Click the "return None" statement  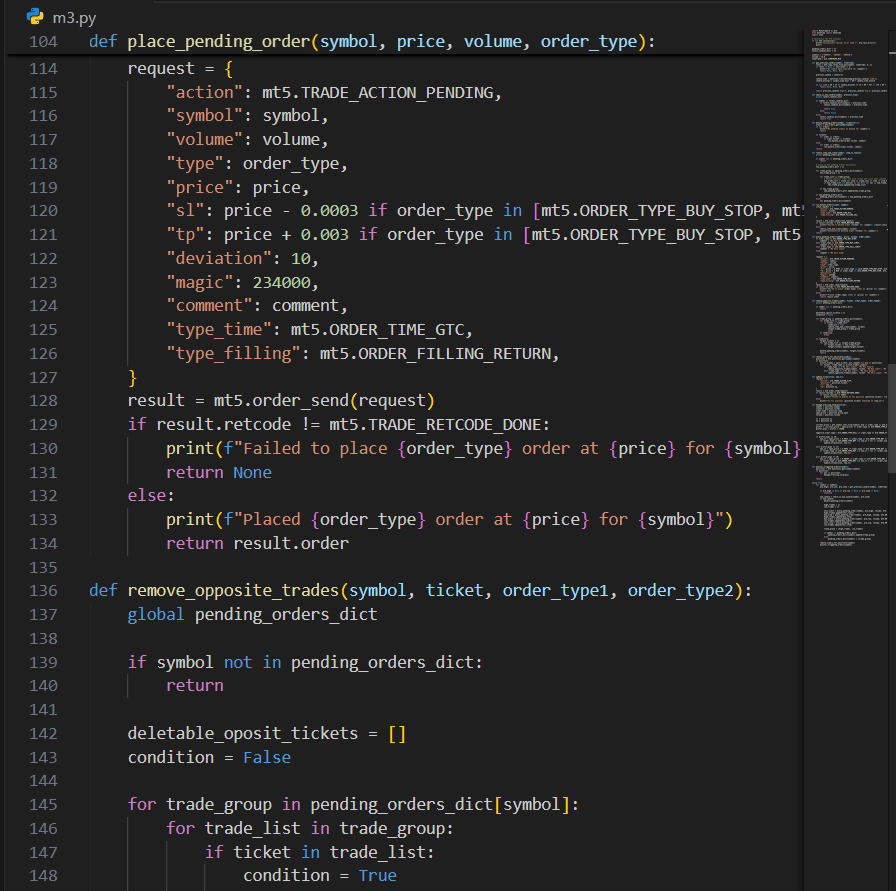click(x=218, y=472)
